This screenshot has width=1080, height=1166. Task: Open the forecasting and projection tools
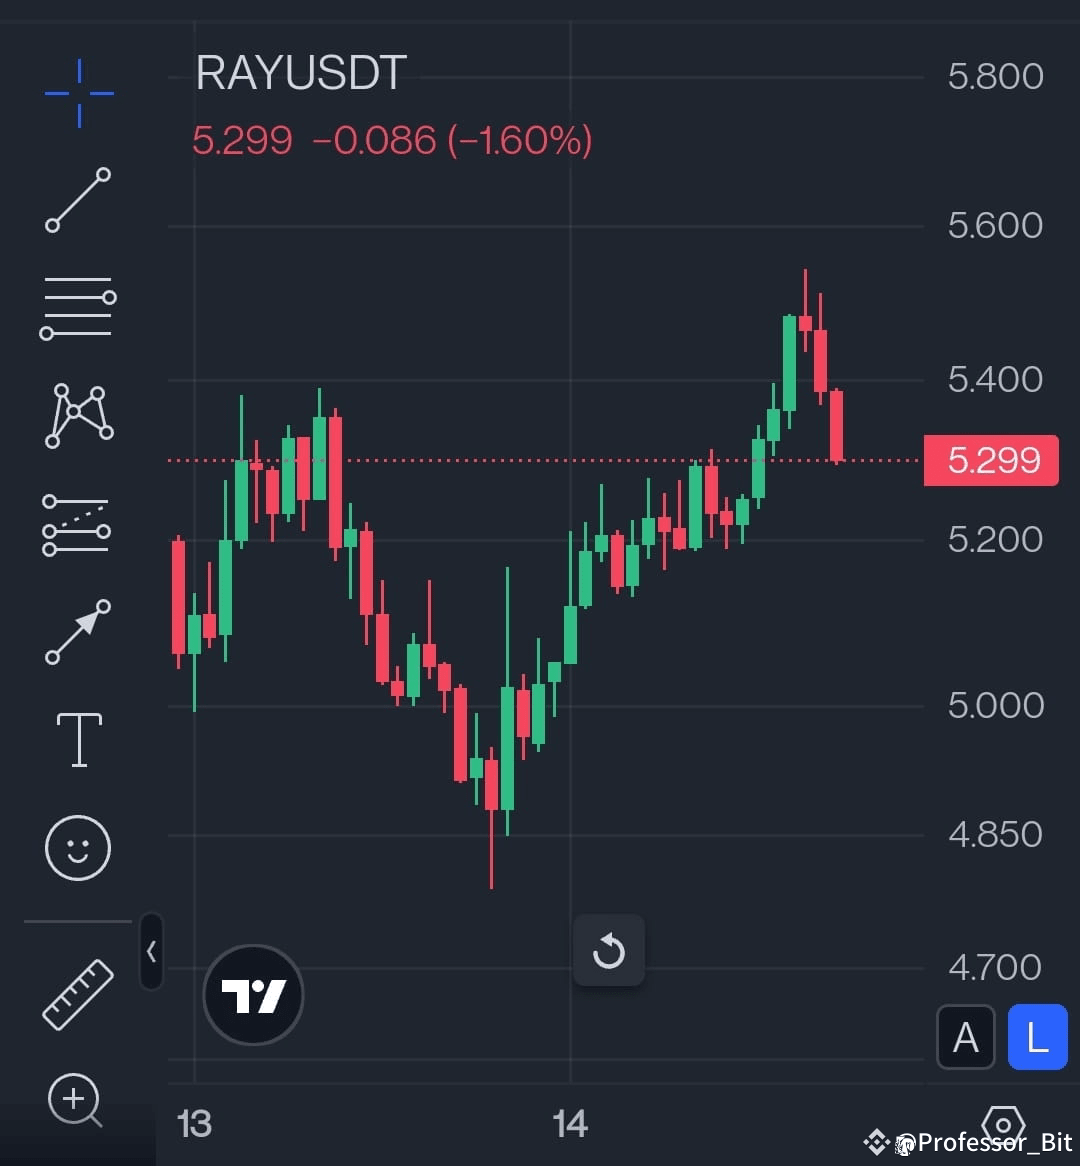pyautogui.click(x=77, y=523)
